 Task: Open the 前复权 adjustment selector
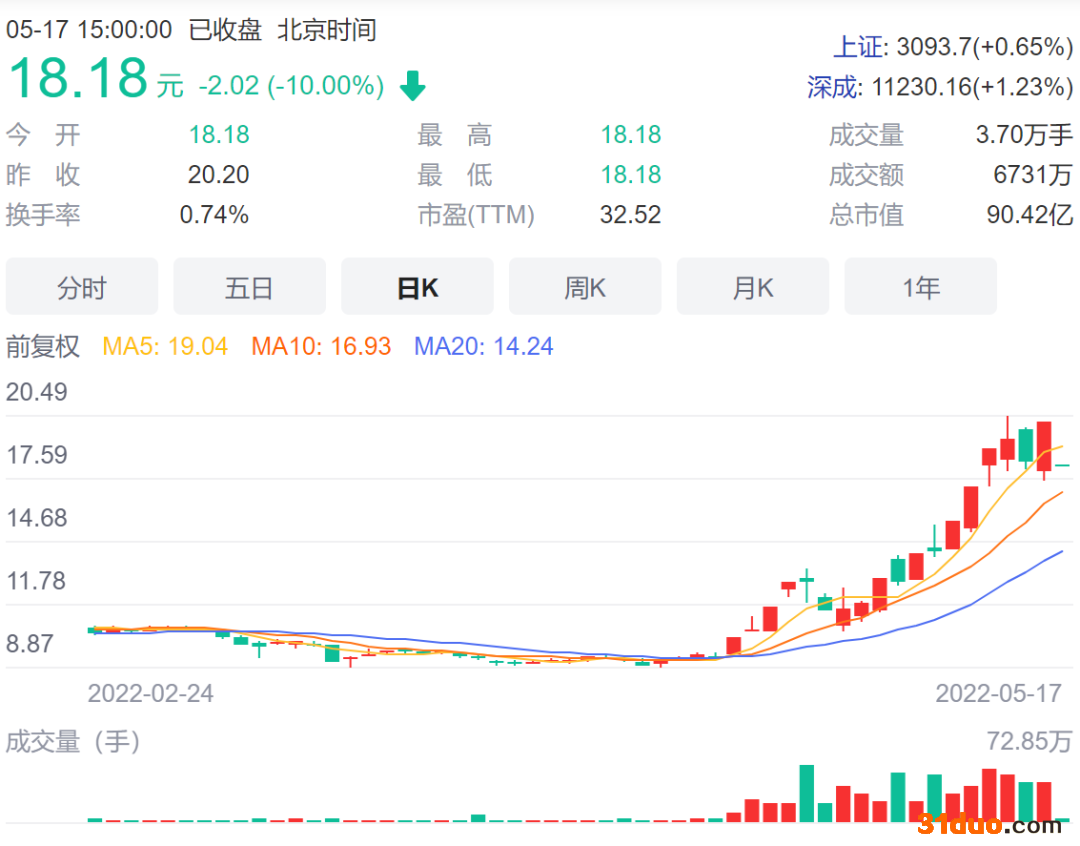pos(43,347)
